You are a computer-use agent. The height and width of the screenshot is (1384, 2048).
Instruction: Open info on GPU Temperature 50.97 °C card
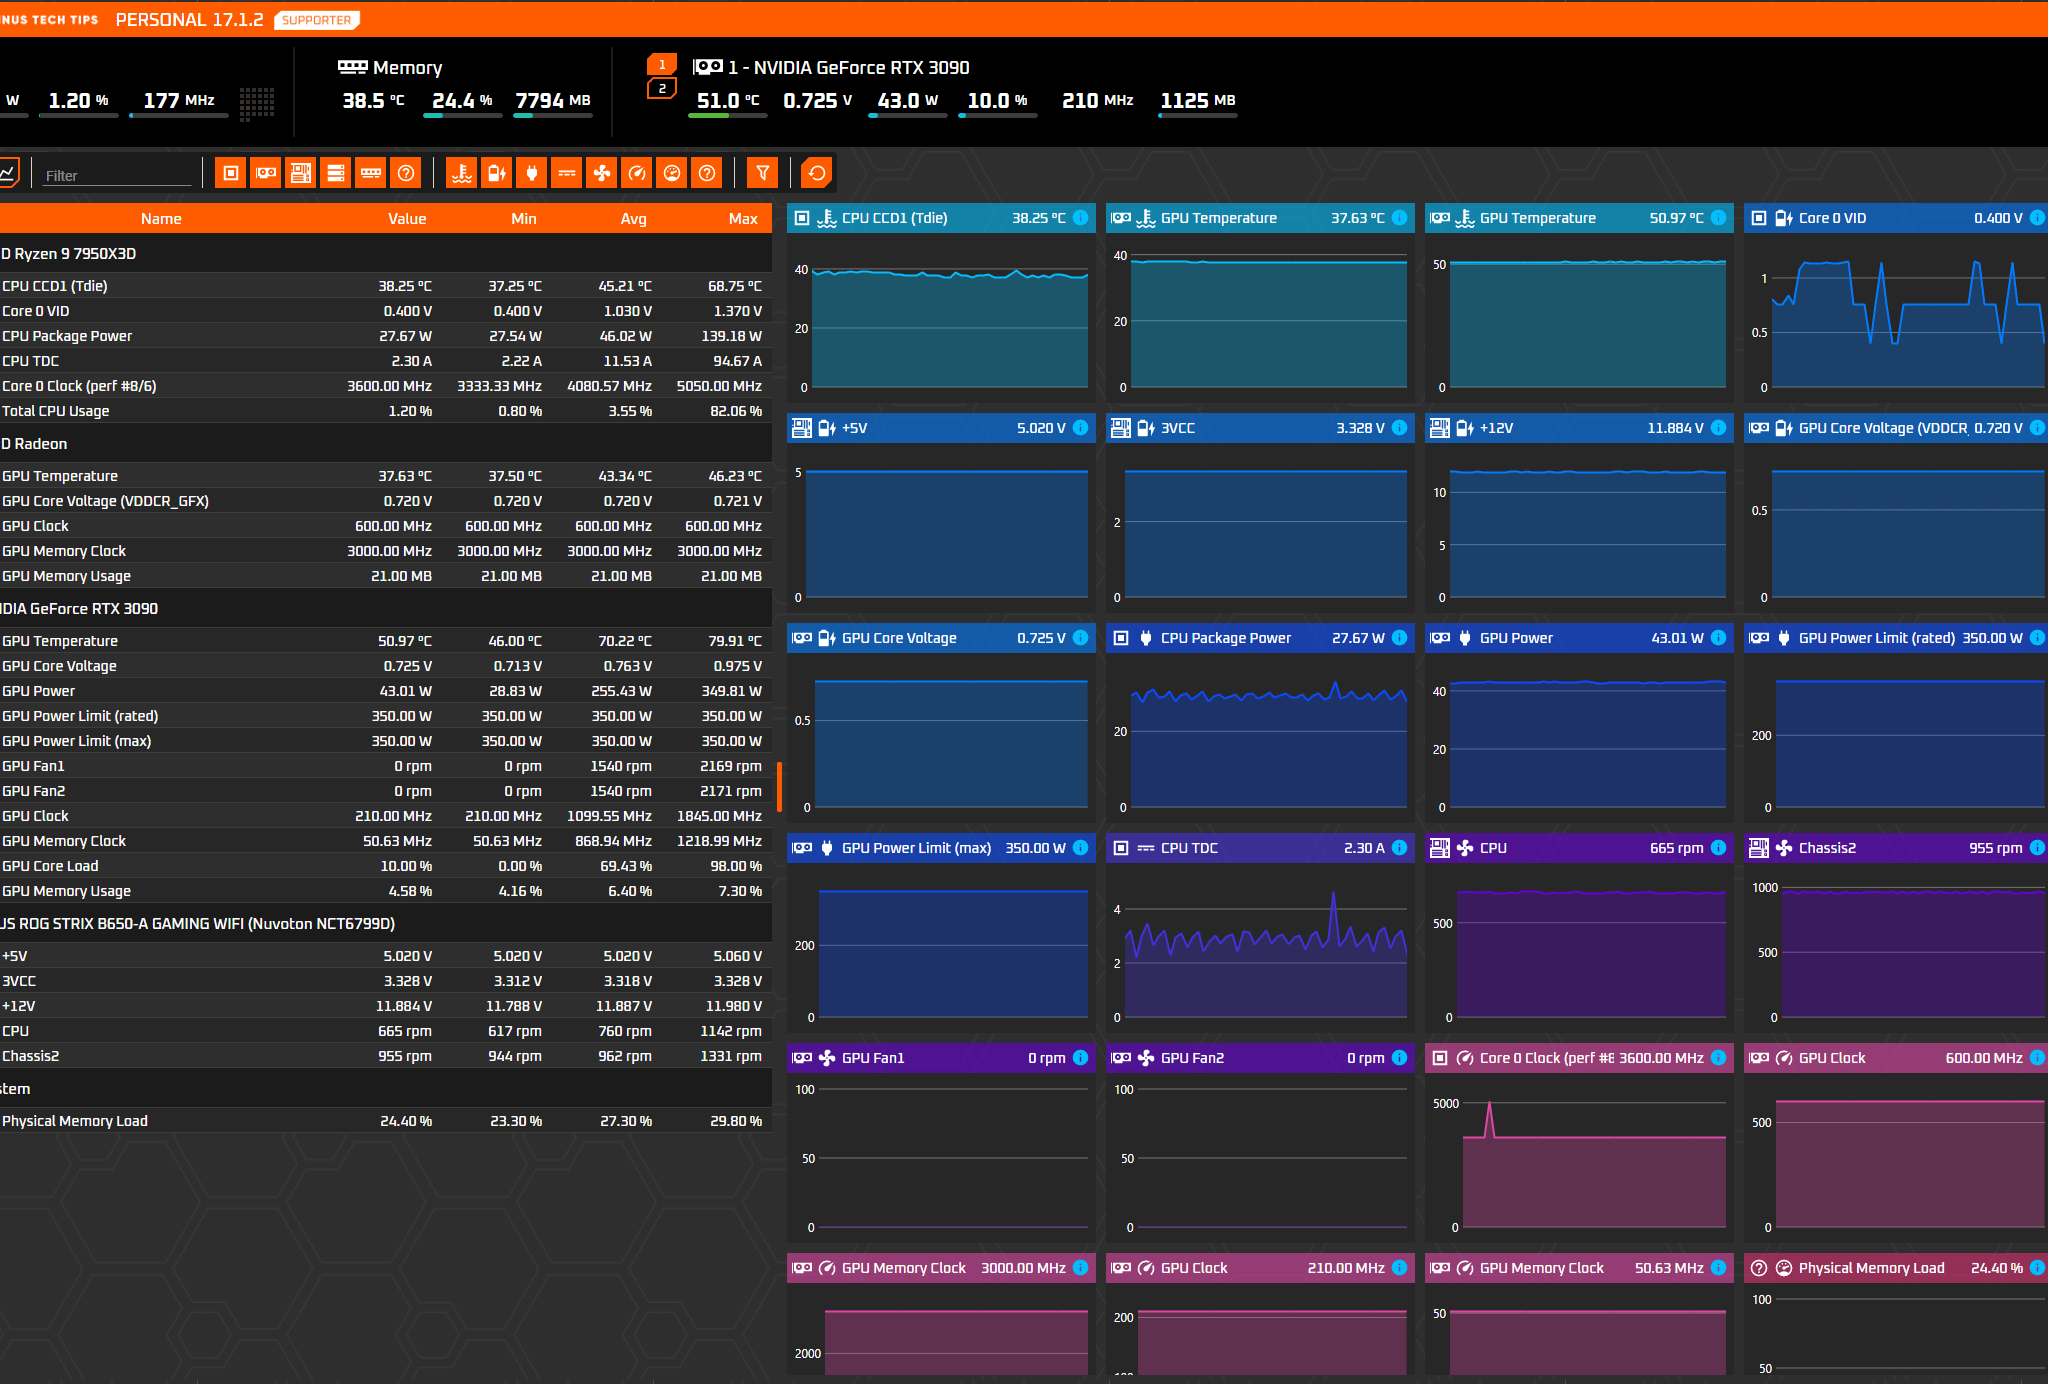(x=1719, y=218)
